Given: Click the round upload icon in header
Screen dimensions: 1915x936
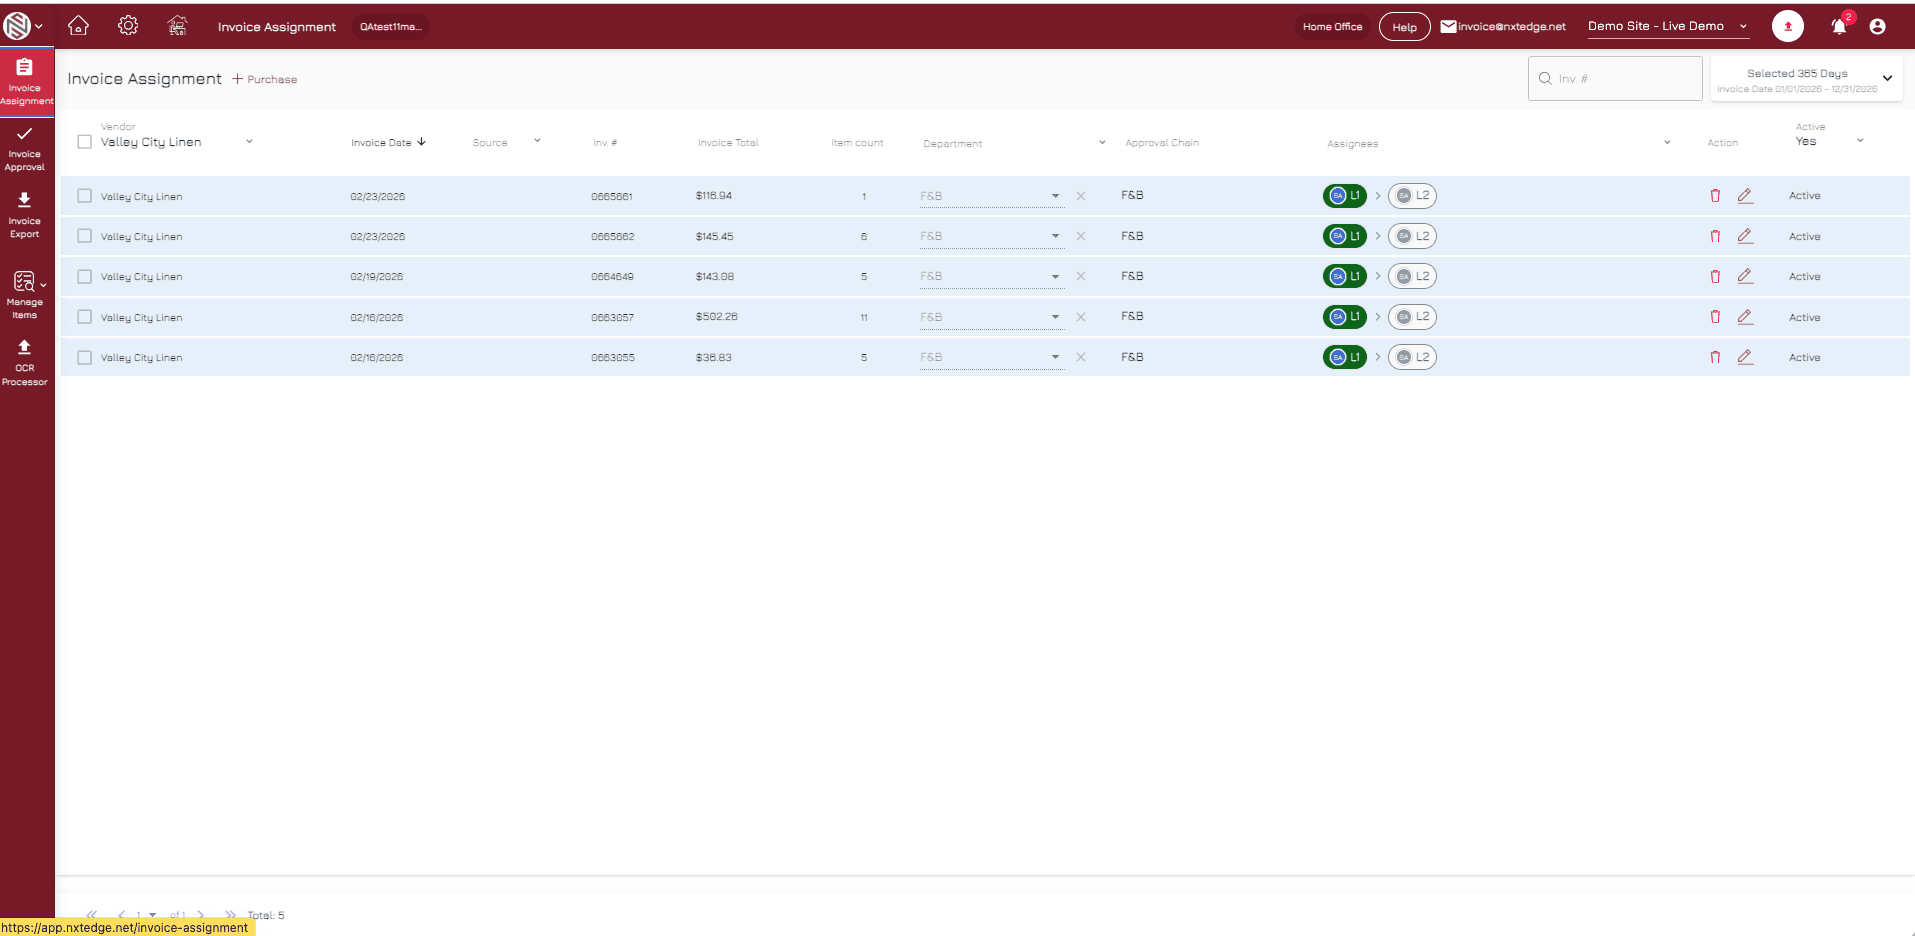Looking at the screenshot, I should [1788, 26].
